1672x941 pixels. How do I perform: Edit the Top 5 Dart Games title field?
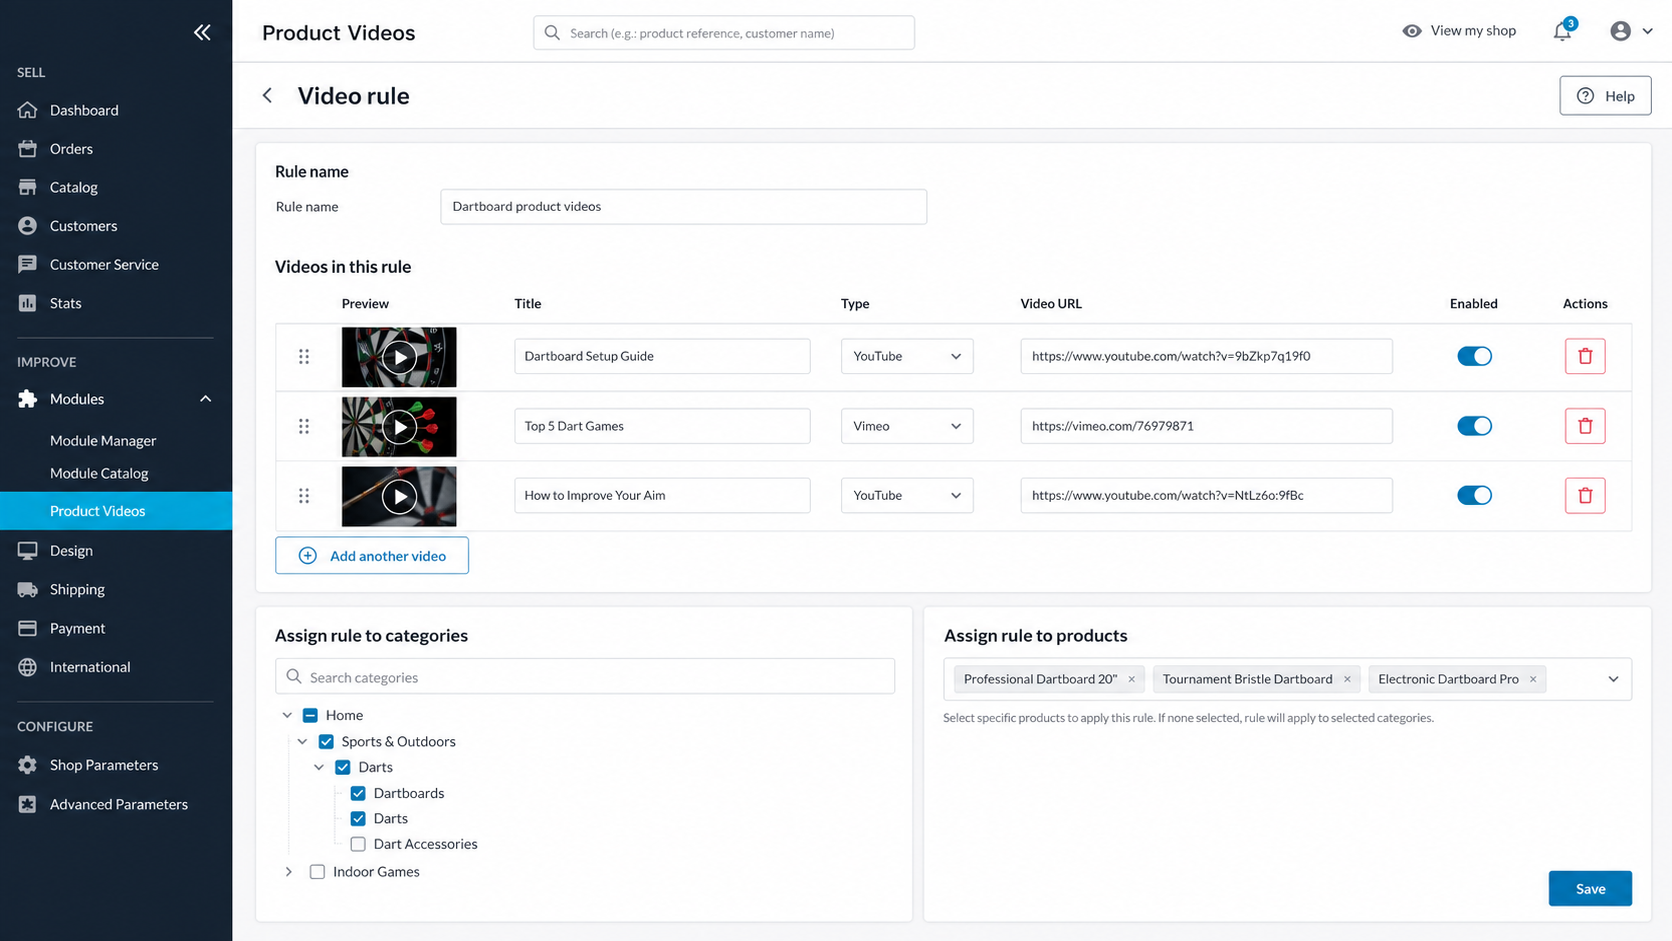pyautogui.click(x=662, y=426)
